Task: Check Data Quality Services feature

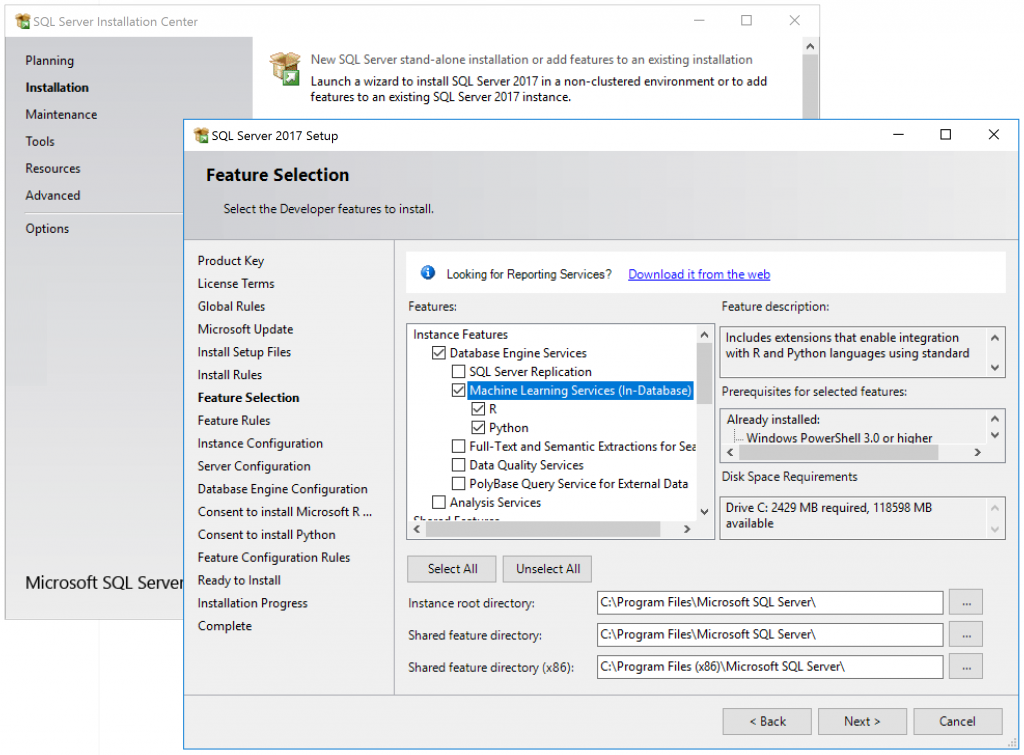Action: point(458,465)
